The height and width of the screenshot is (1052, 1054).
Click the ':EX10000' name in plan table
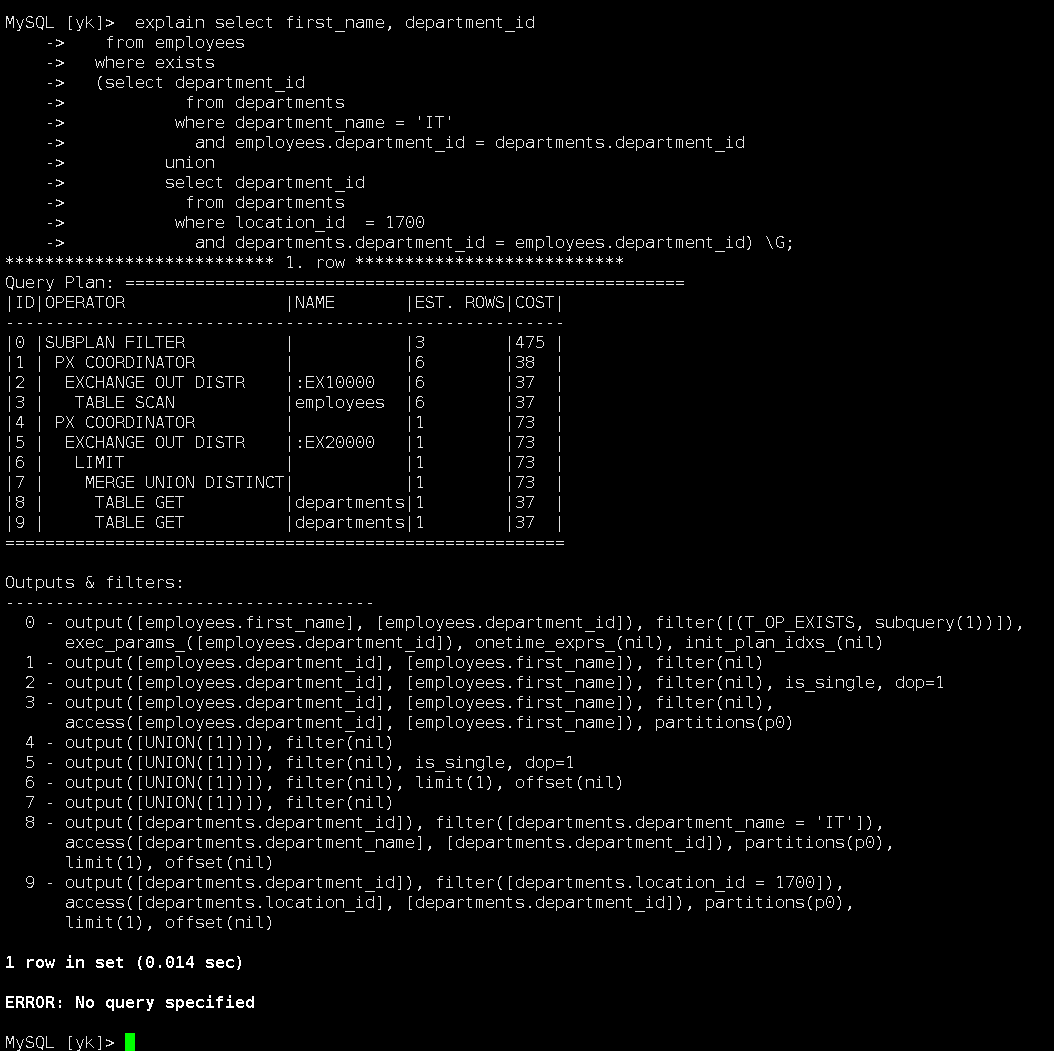tap(335, 382)
